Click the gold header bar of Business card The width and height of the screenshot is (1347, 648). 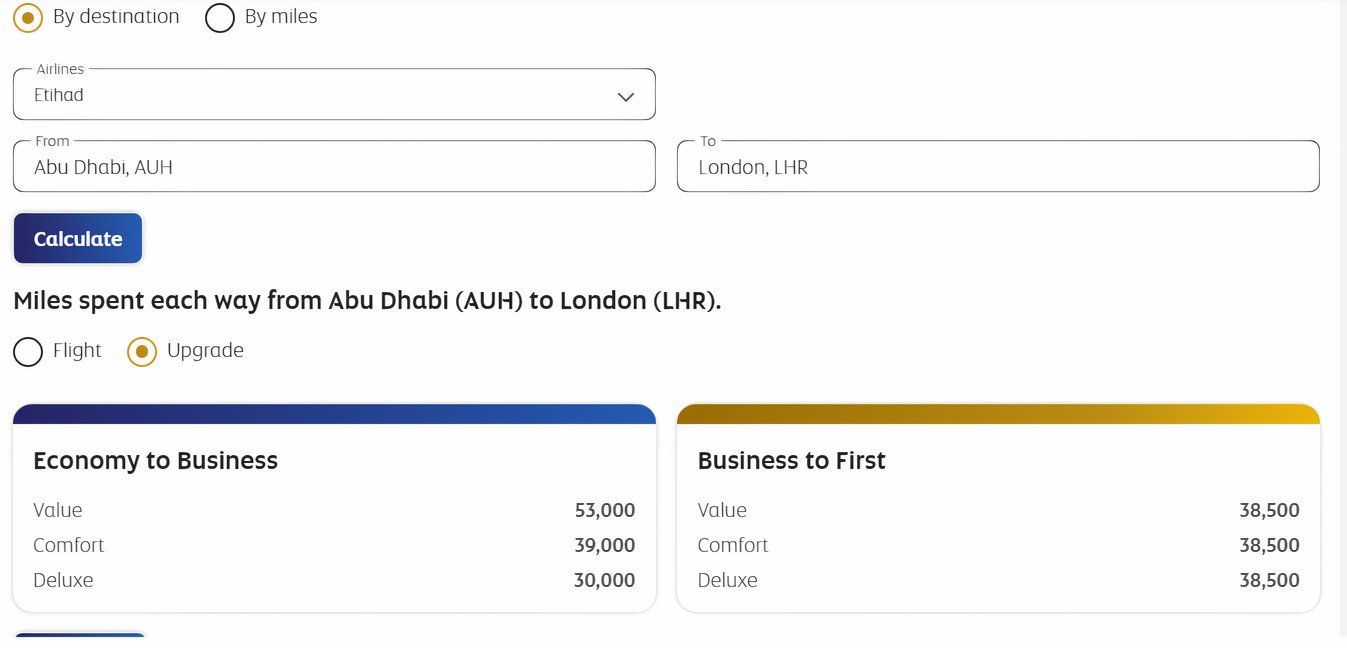(998, 414)
